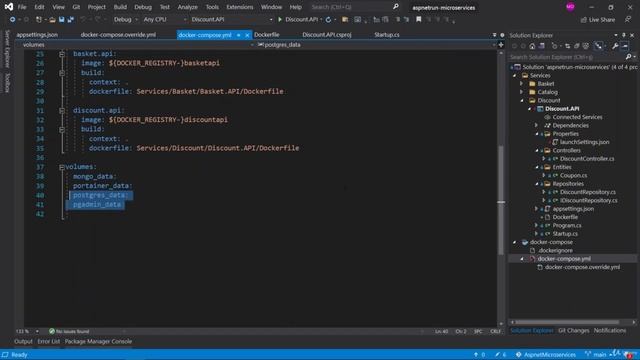Expand the Catalog folder in Solution Explorer

coord(521,92)
